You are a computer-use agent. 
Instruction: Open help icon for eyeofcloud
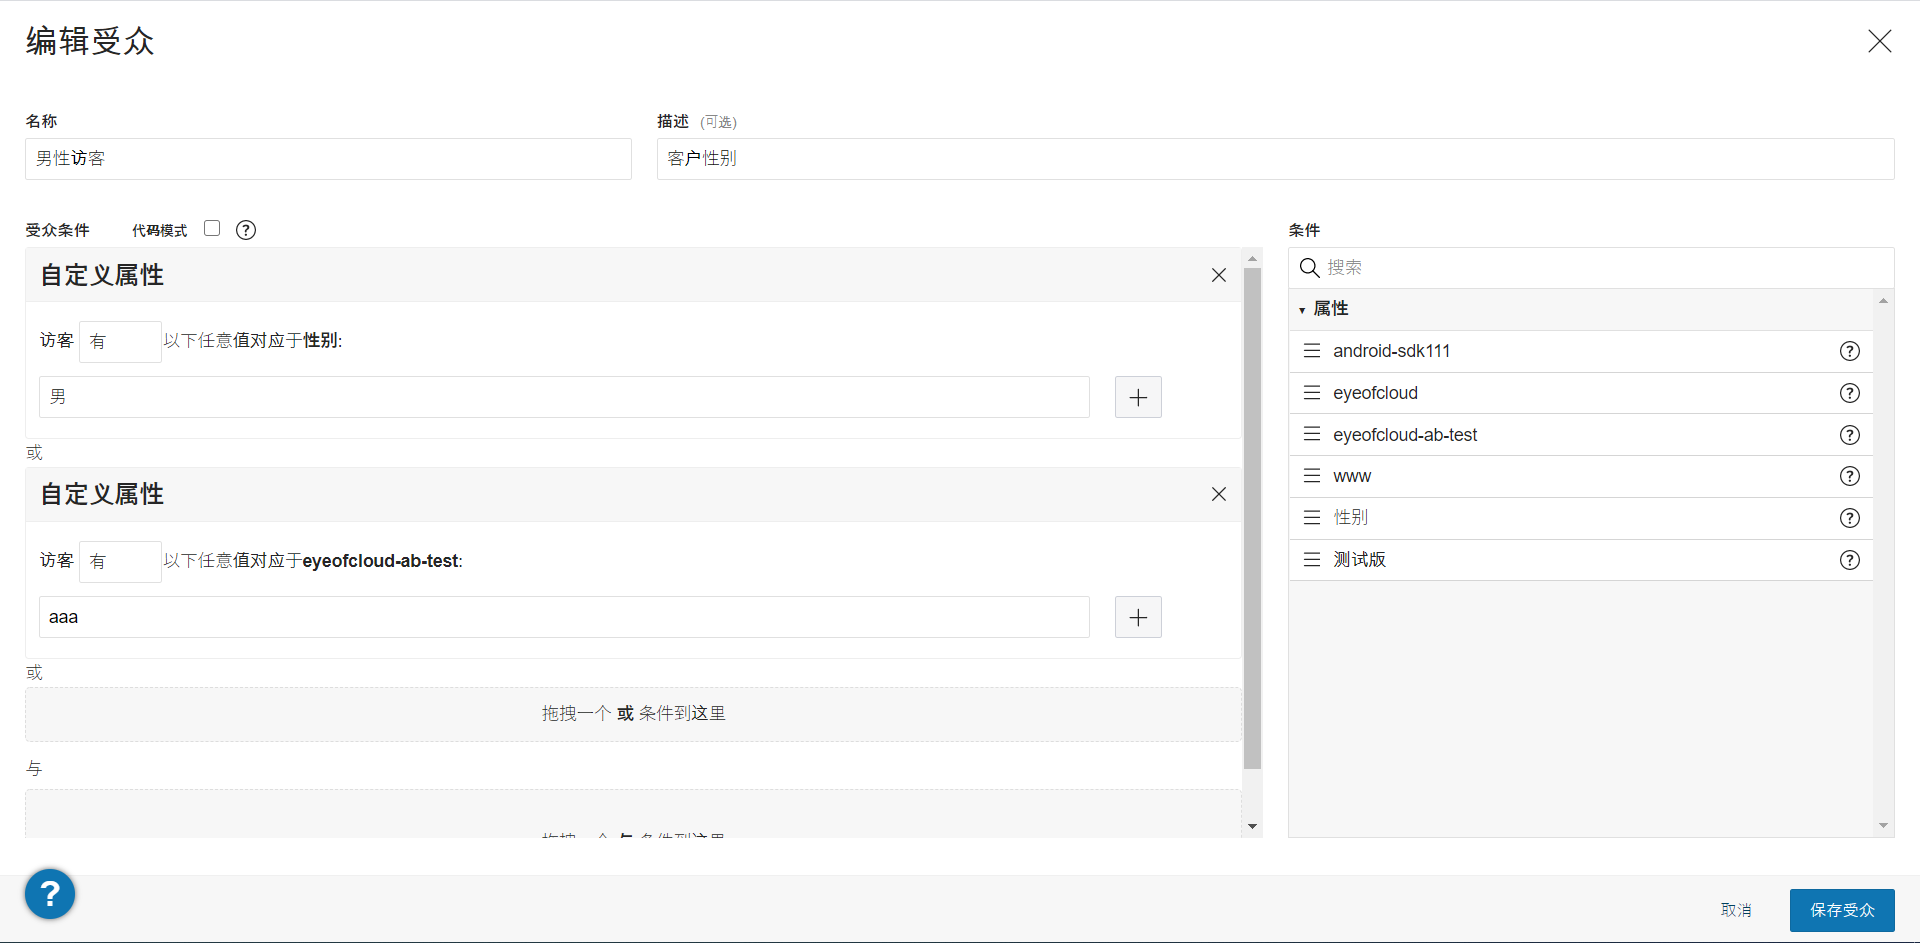pos(1850,393)
